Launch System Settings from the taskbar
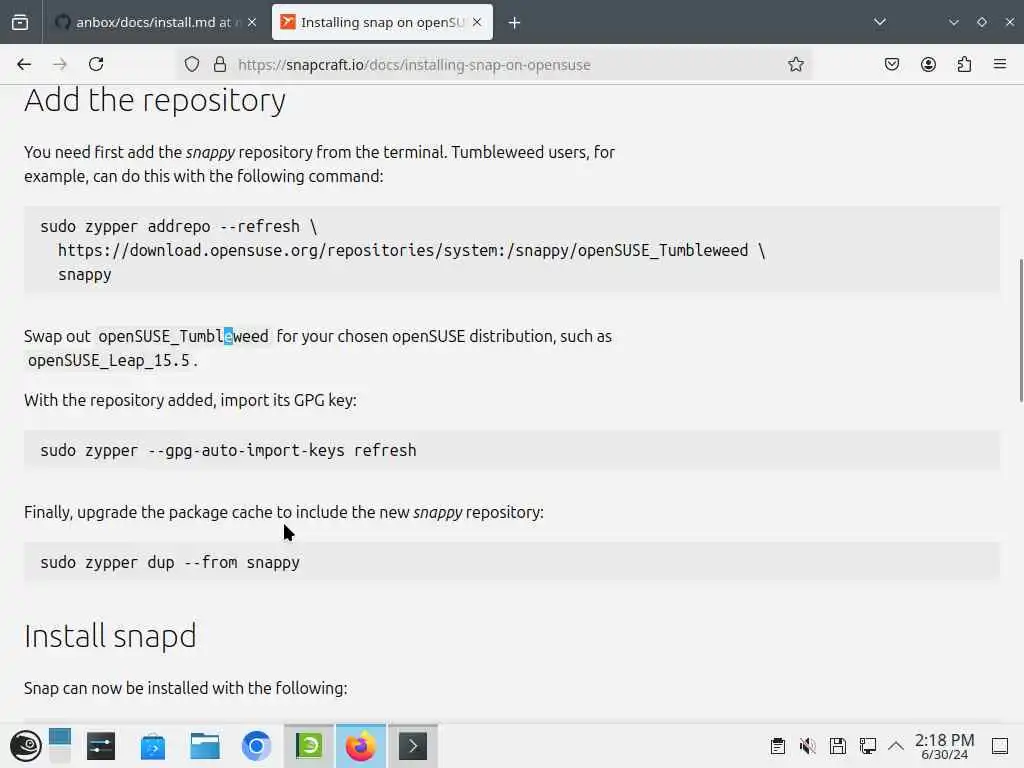Image resolution: width=1024 pixels, height=768 pixels. pyautogui.click(x=101, y=746)
